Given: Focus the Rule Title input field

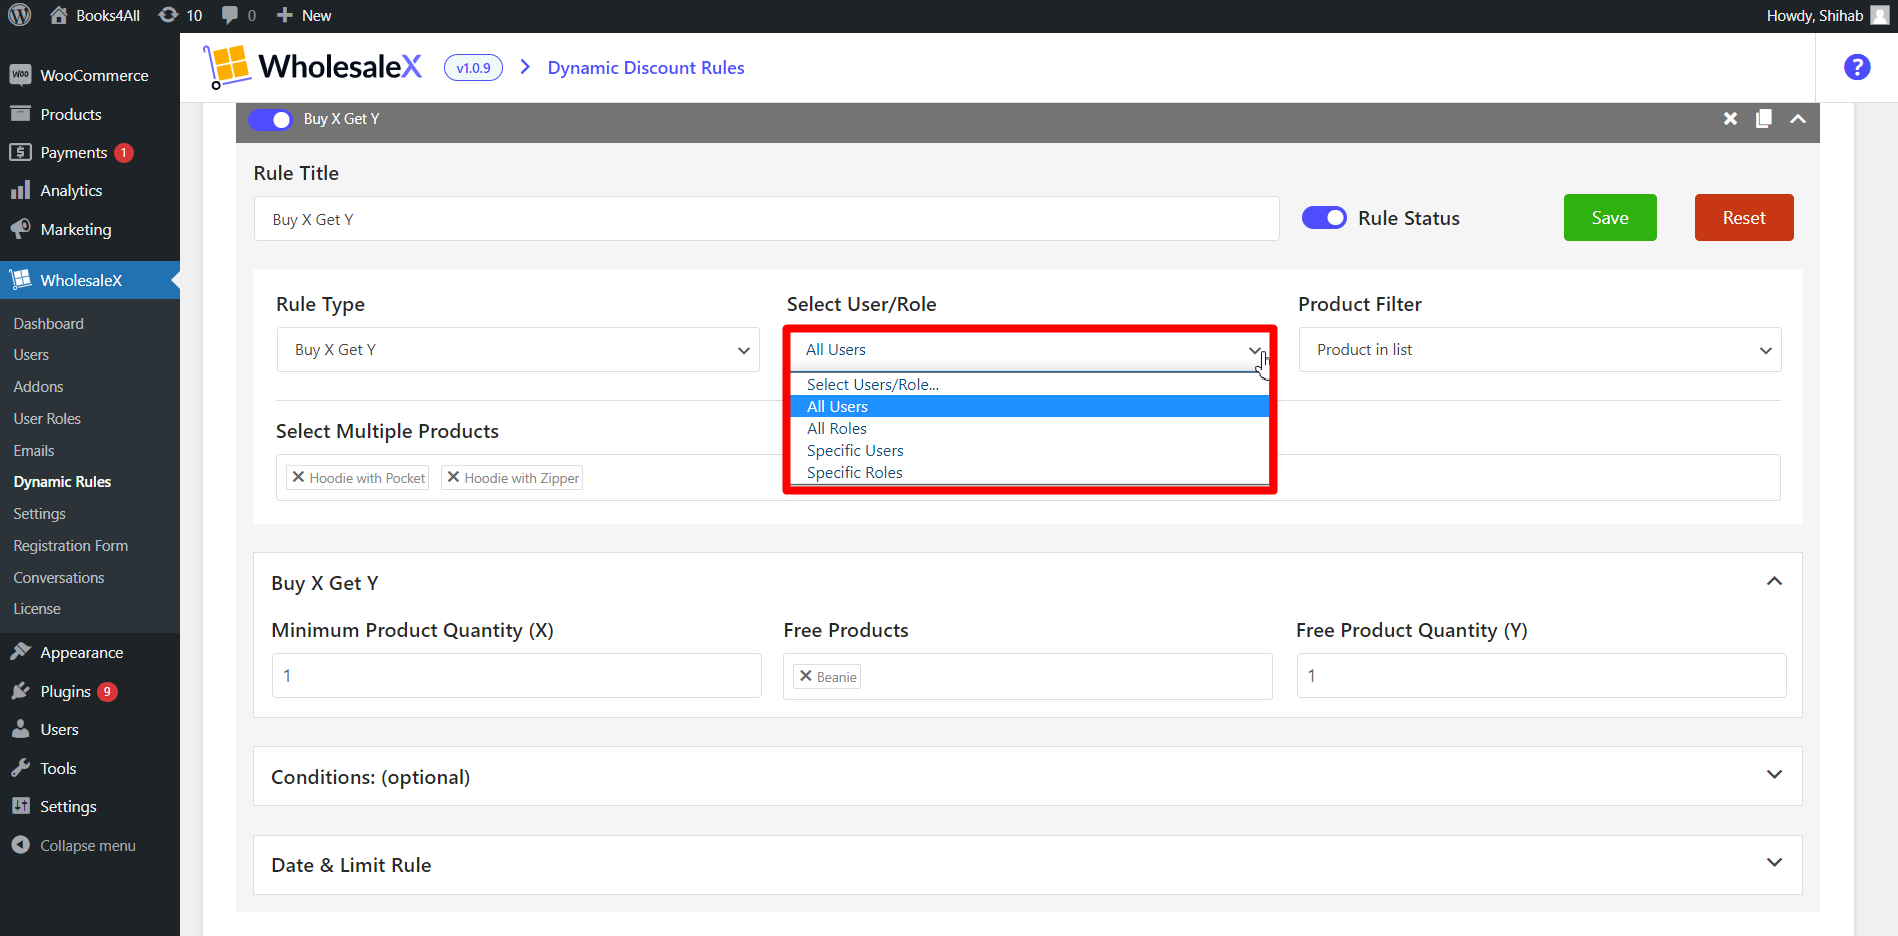Looking at the screenshot, I should pos(766,219).
